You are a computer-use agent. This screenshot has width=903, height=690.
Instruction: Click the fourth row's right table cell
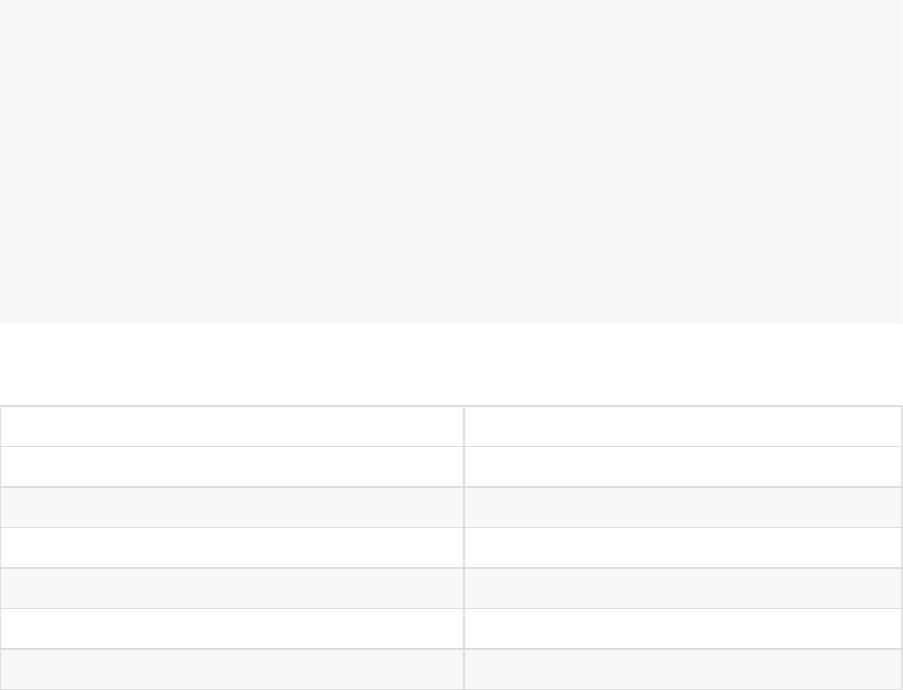683,547
